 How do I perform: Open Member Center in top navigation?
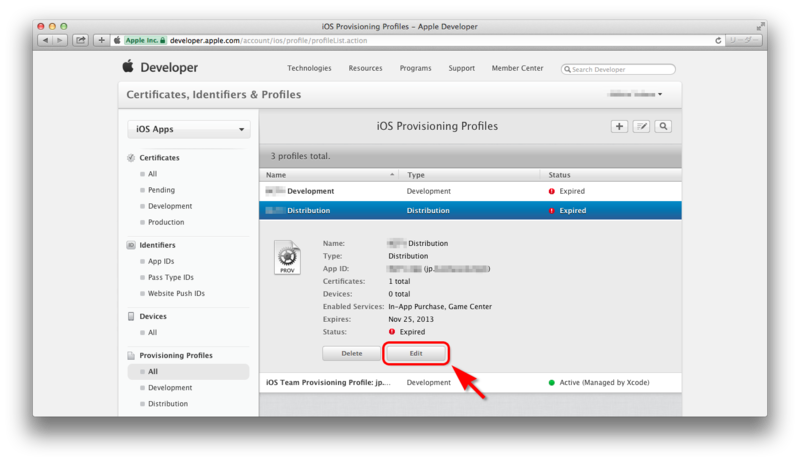click(517, 68)
